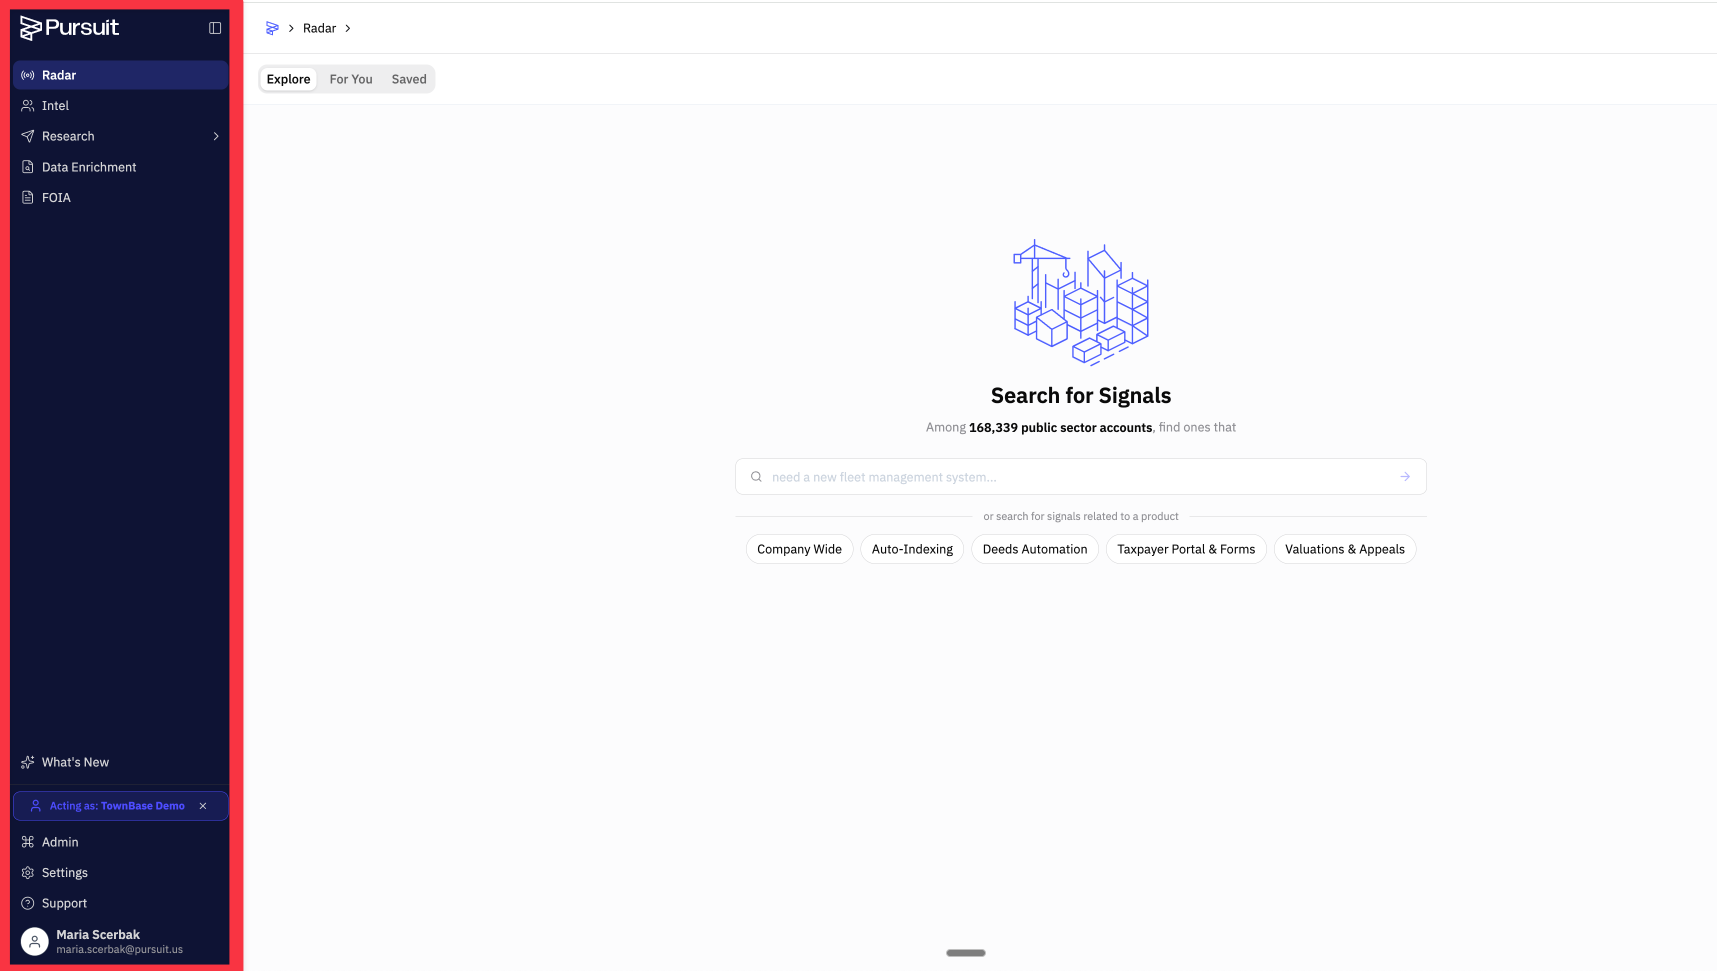Expand the Research submenu chevron
The width and height of the screenshot is (1717, 971).
tap(216, 136)
